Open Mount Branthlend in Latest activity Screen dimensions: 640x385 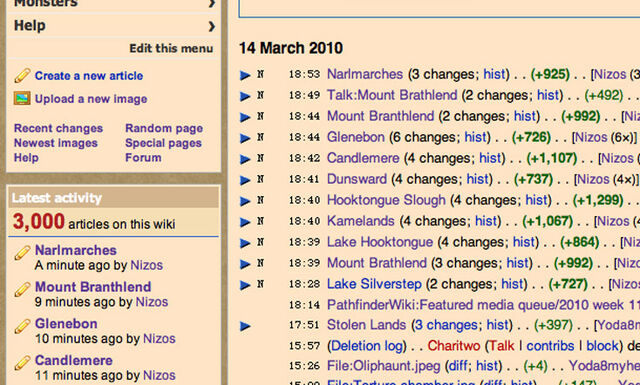(x=93, y=287)
